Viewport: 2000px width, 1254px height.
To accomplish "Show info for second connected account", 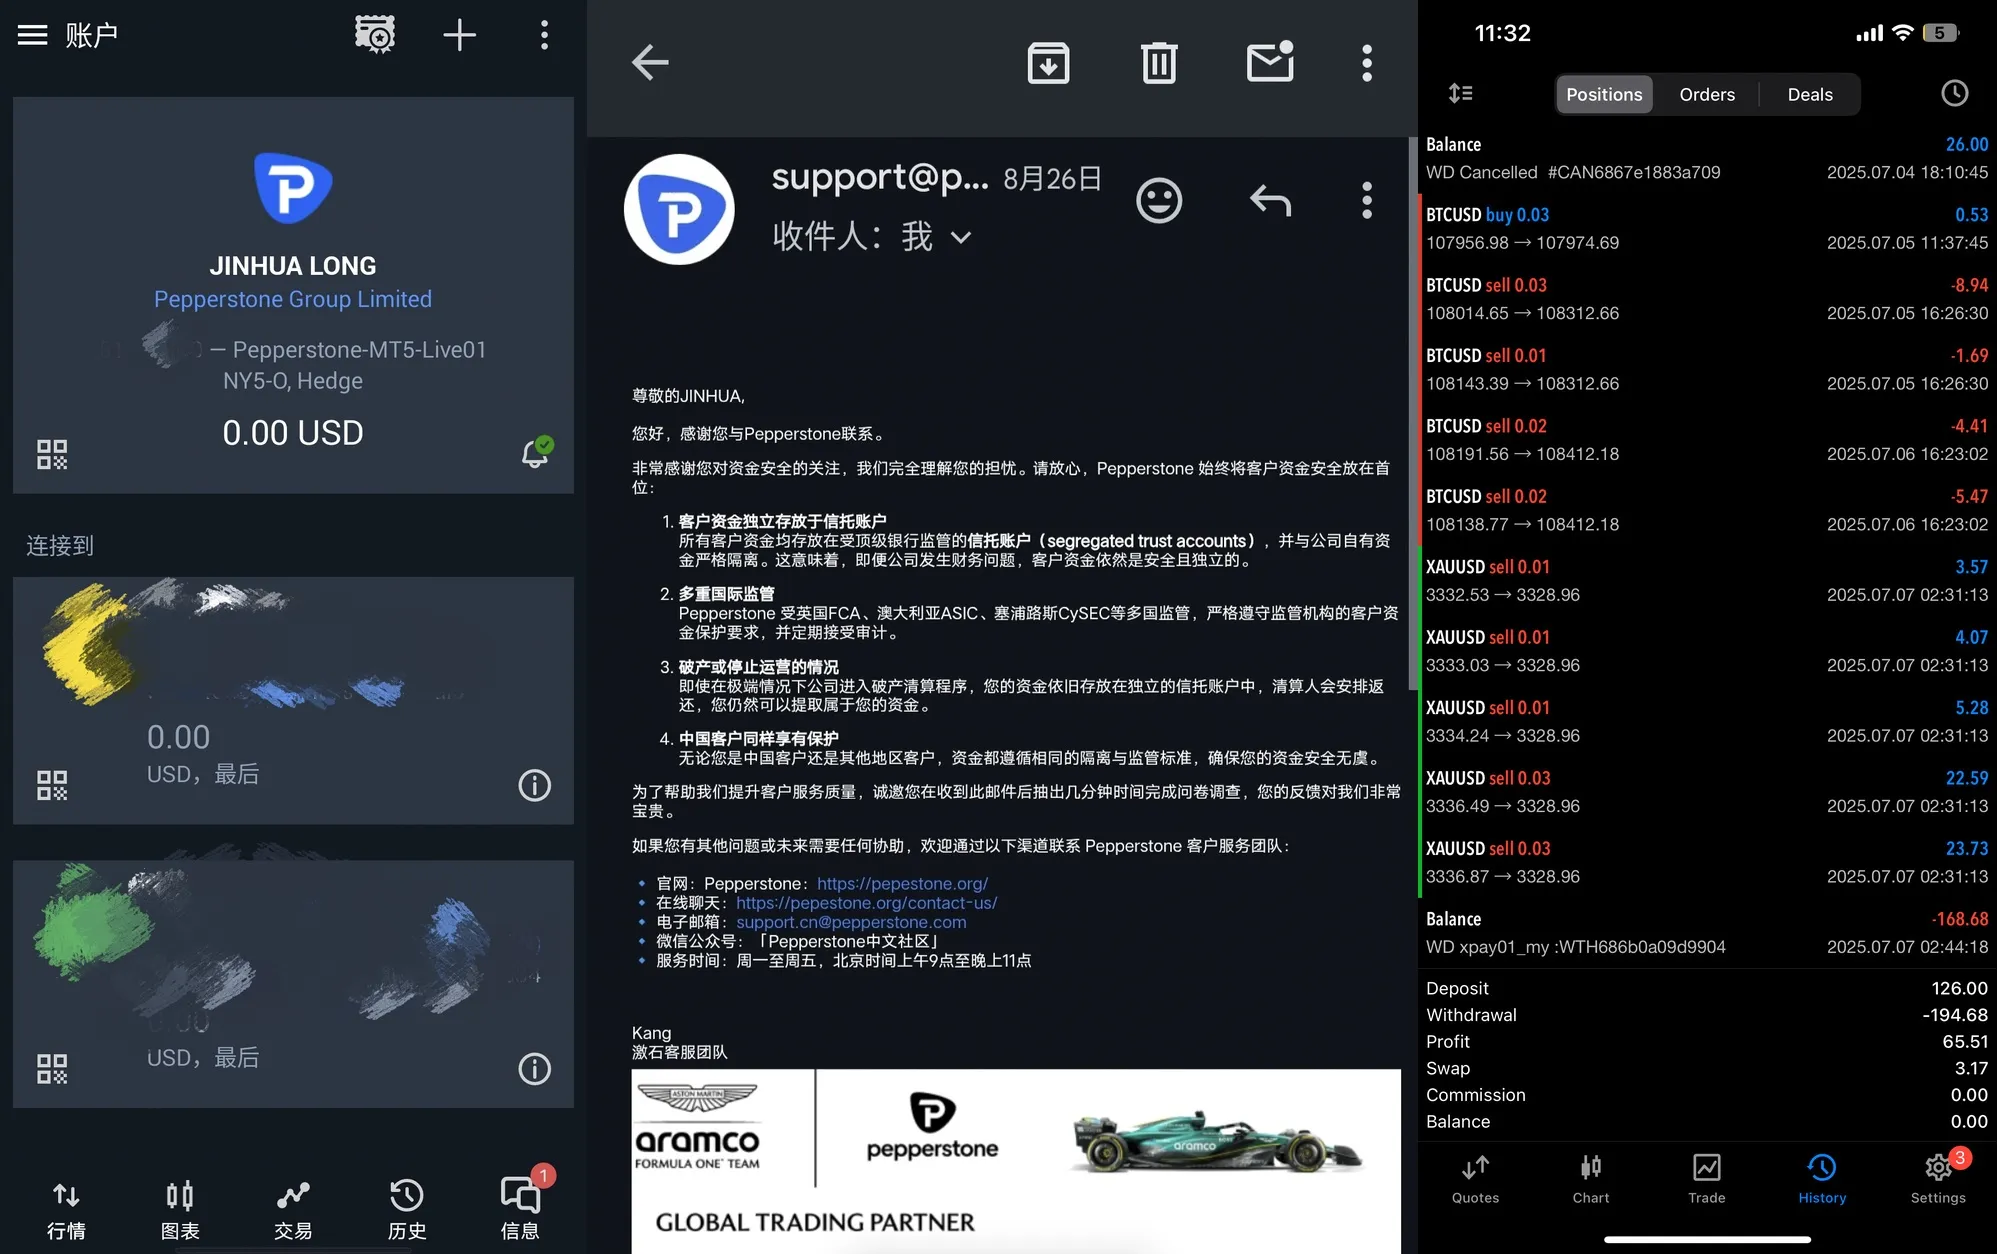I will click(x=535, y=1069).
